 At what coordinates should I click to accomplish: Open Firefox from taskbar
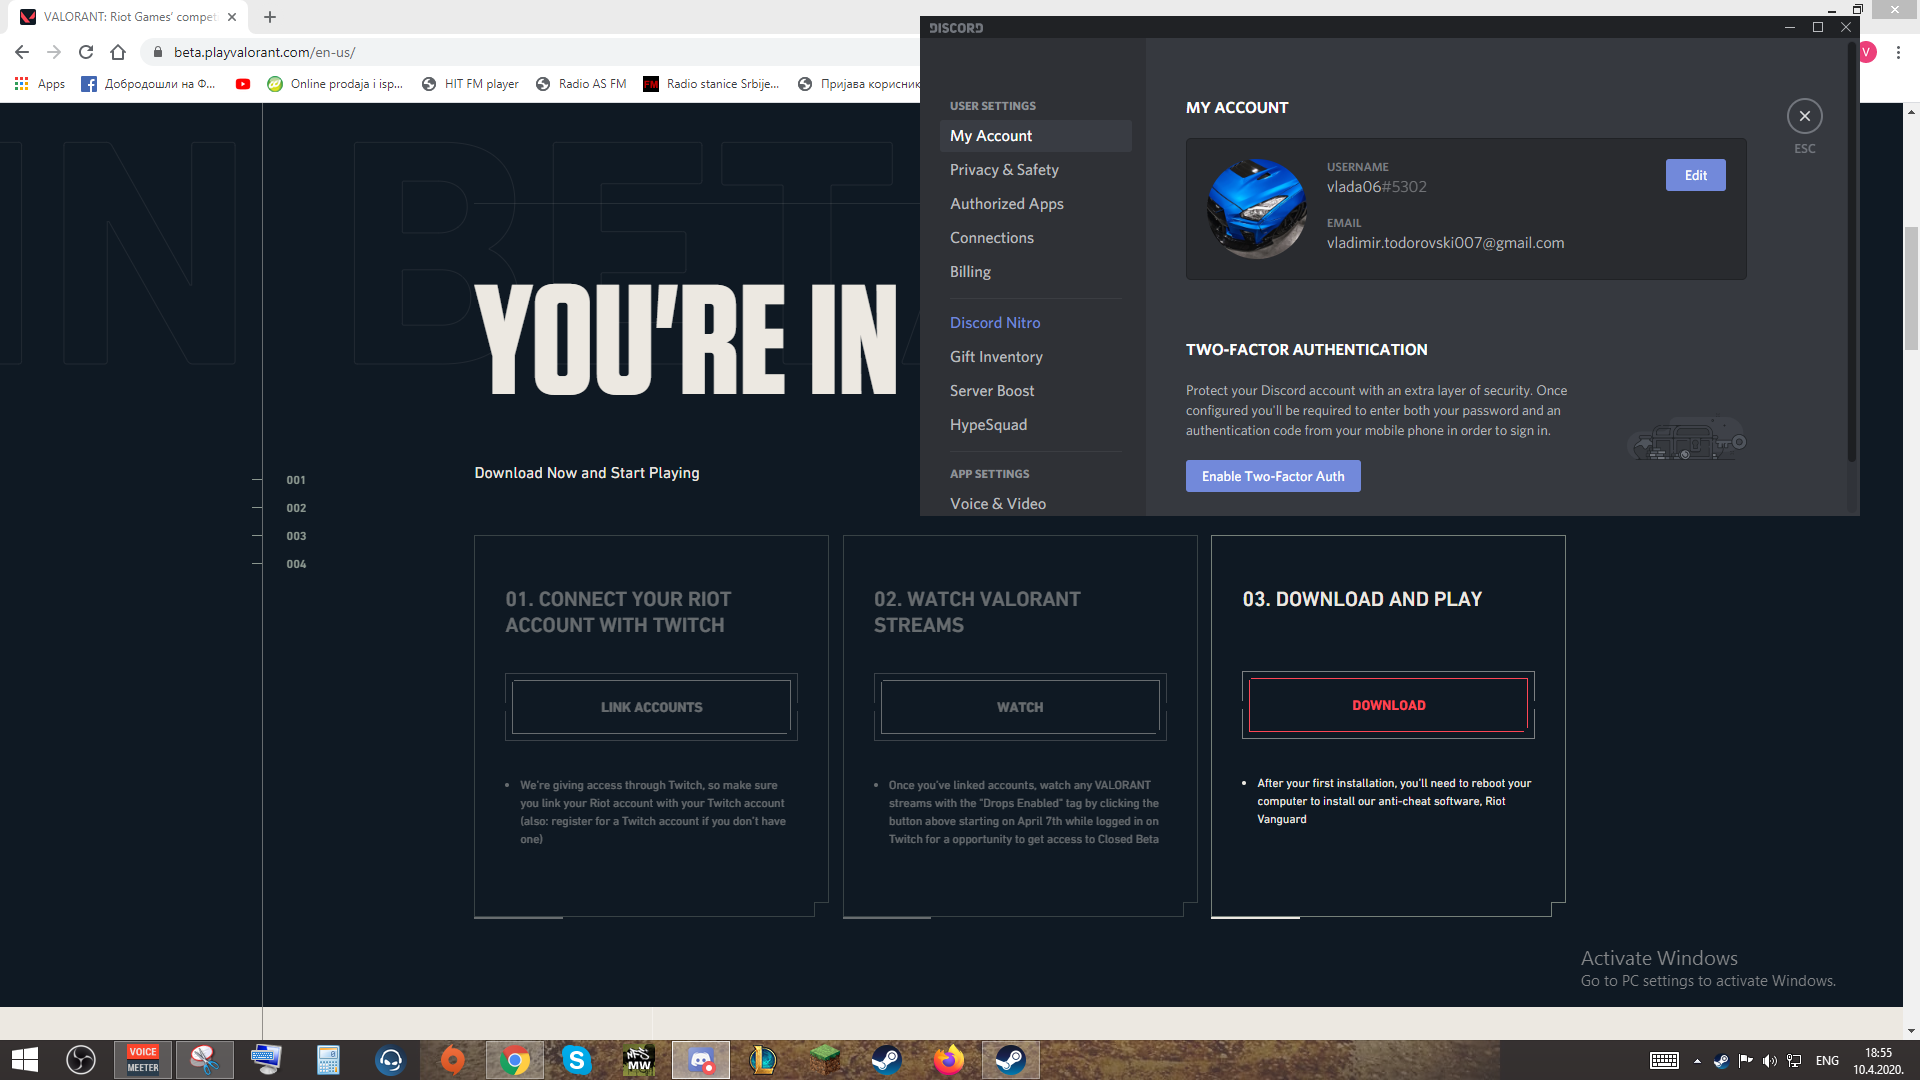point(948,1060)
